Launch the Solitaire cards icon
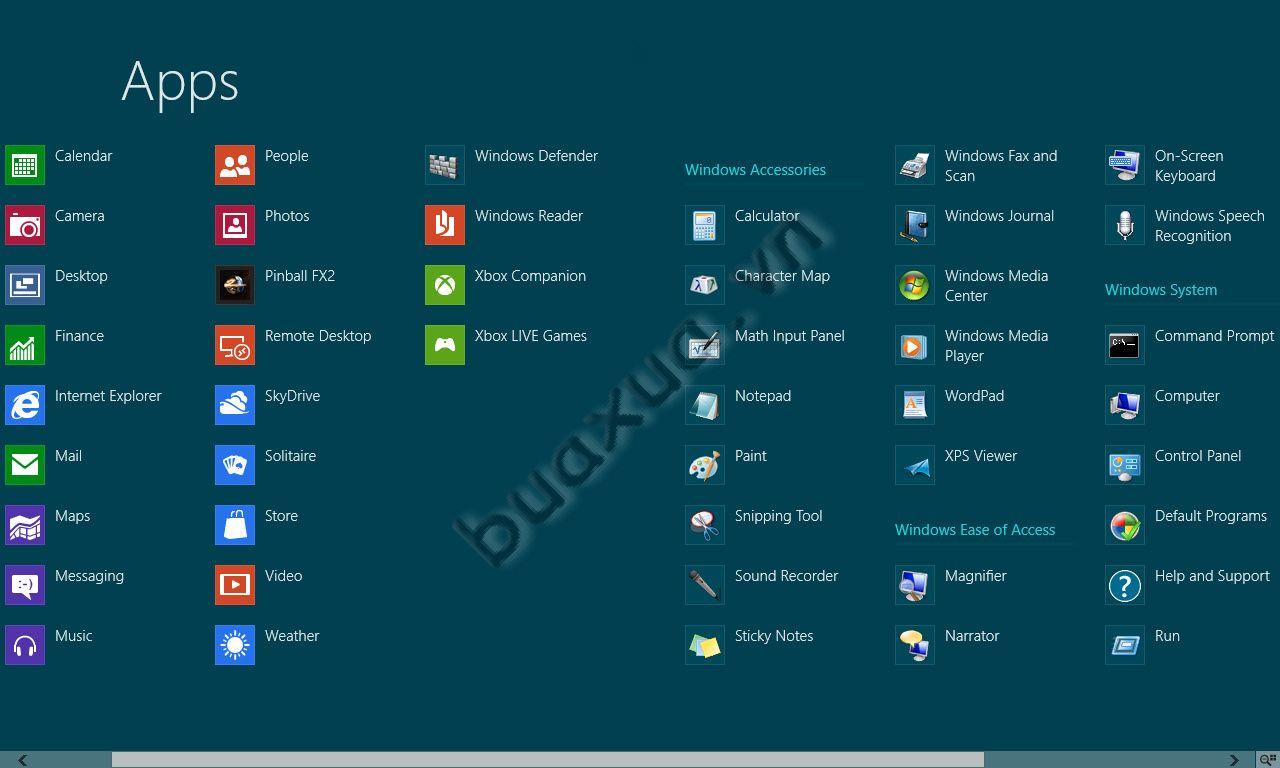The width and height of the screenshot is (1280, 768). pos(235,465)
